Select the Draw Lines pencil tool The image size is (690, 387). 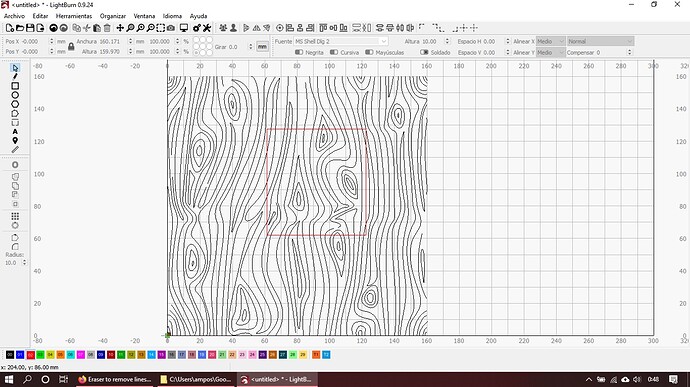[x=15, y=77]
